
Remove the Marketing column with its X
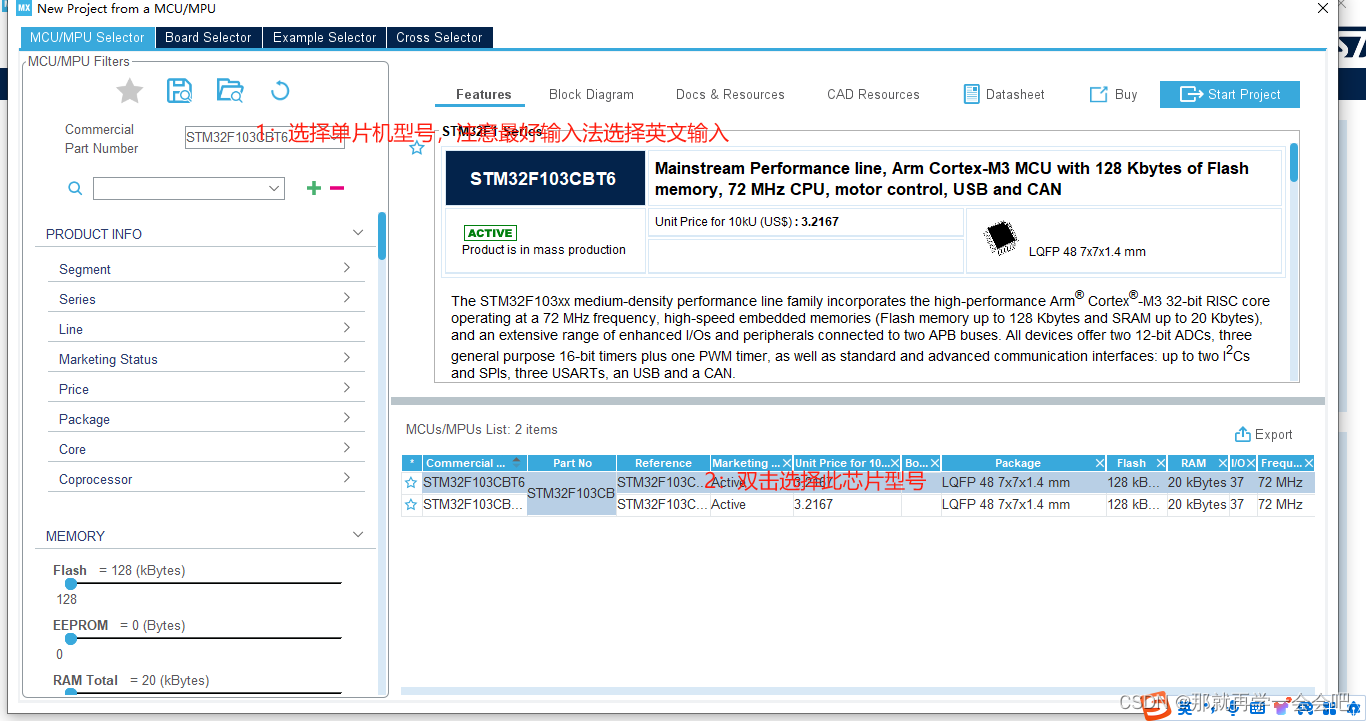(787, 463)
